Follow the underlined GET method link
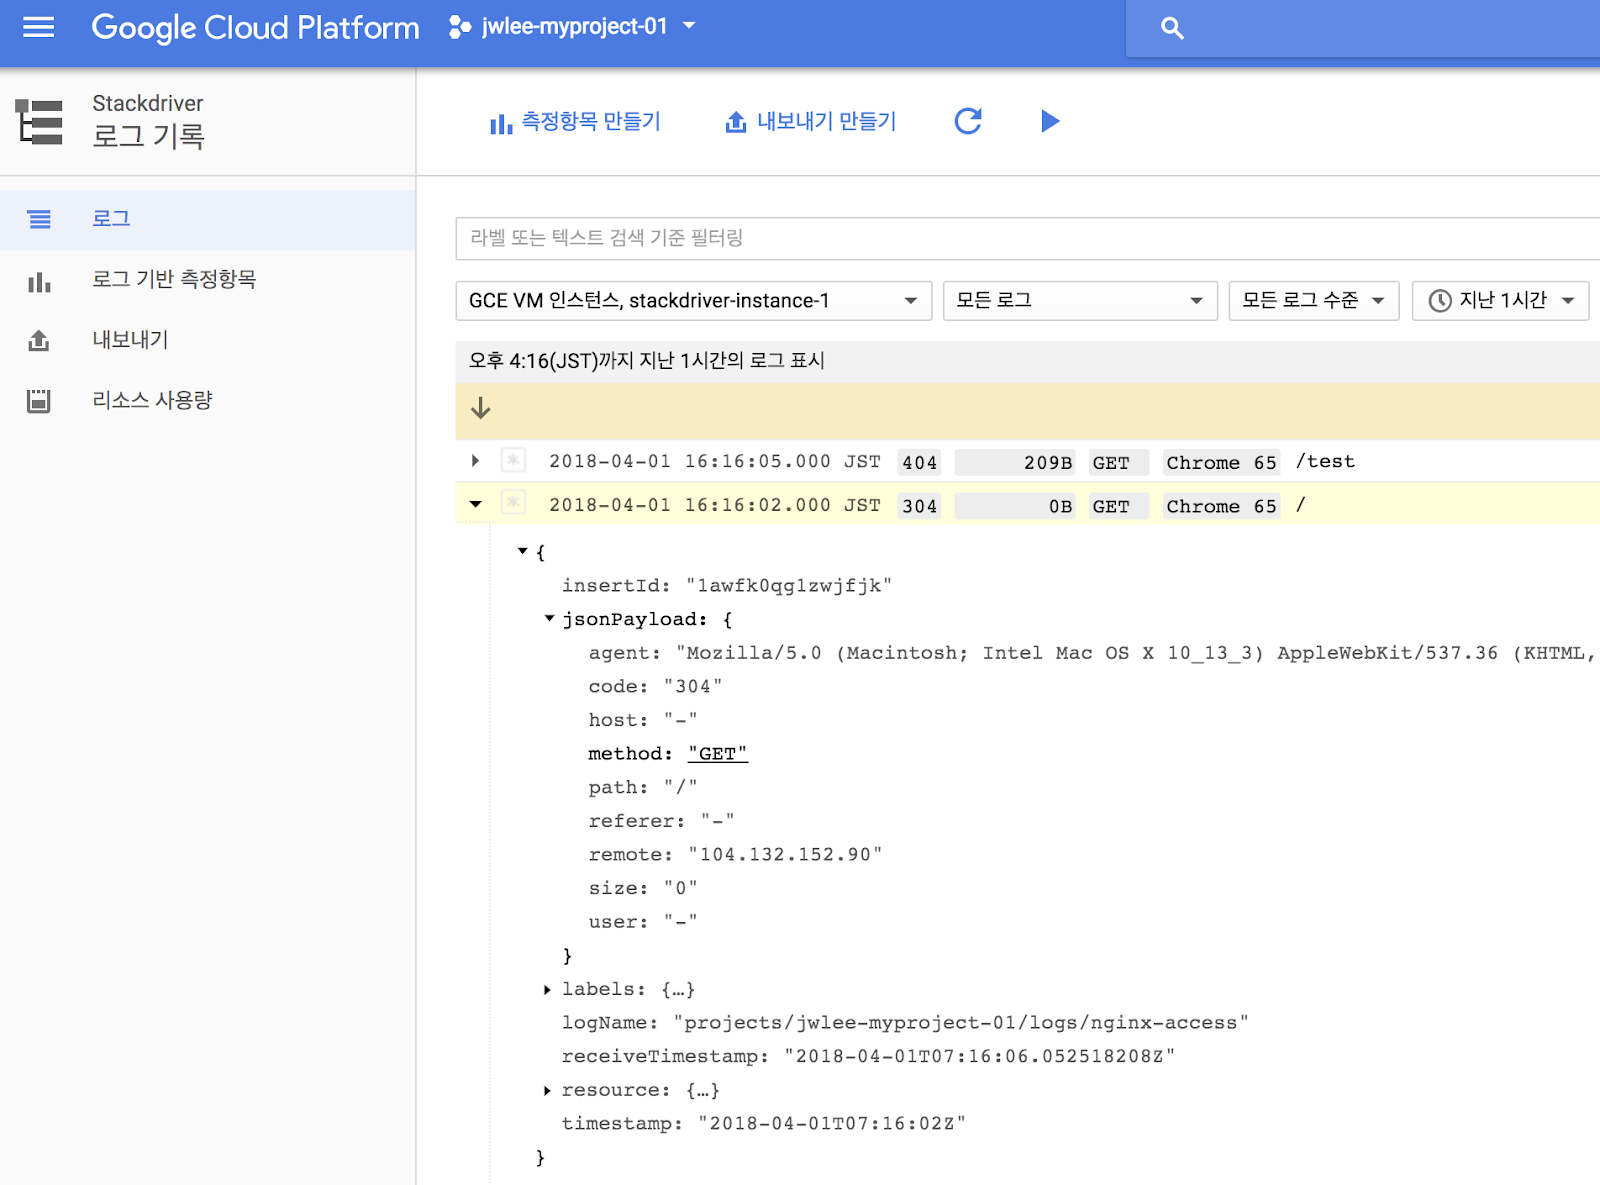Image resolution: width=1600 pixels, height=1185 pixels. (716, 753)
